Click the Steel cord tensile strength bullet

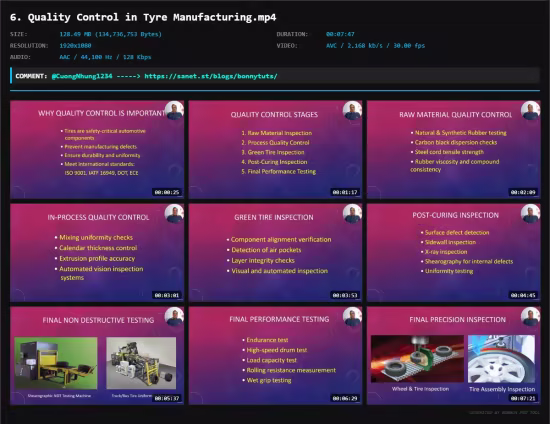coord(447,152)
